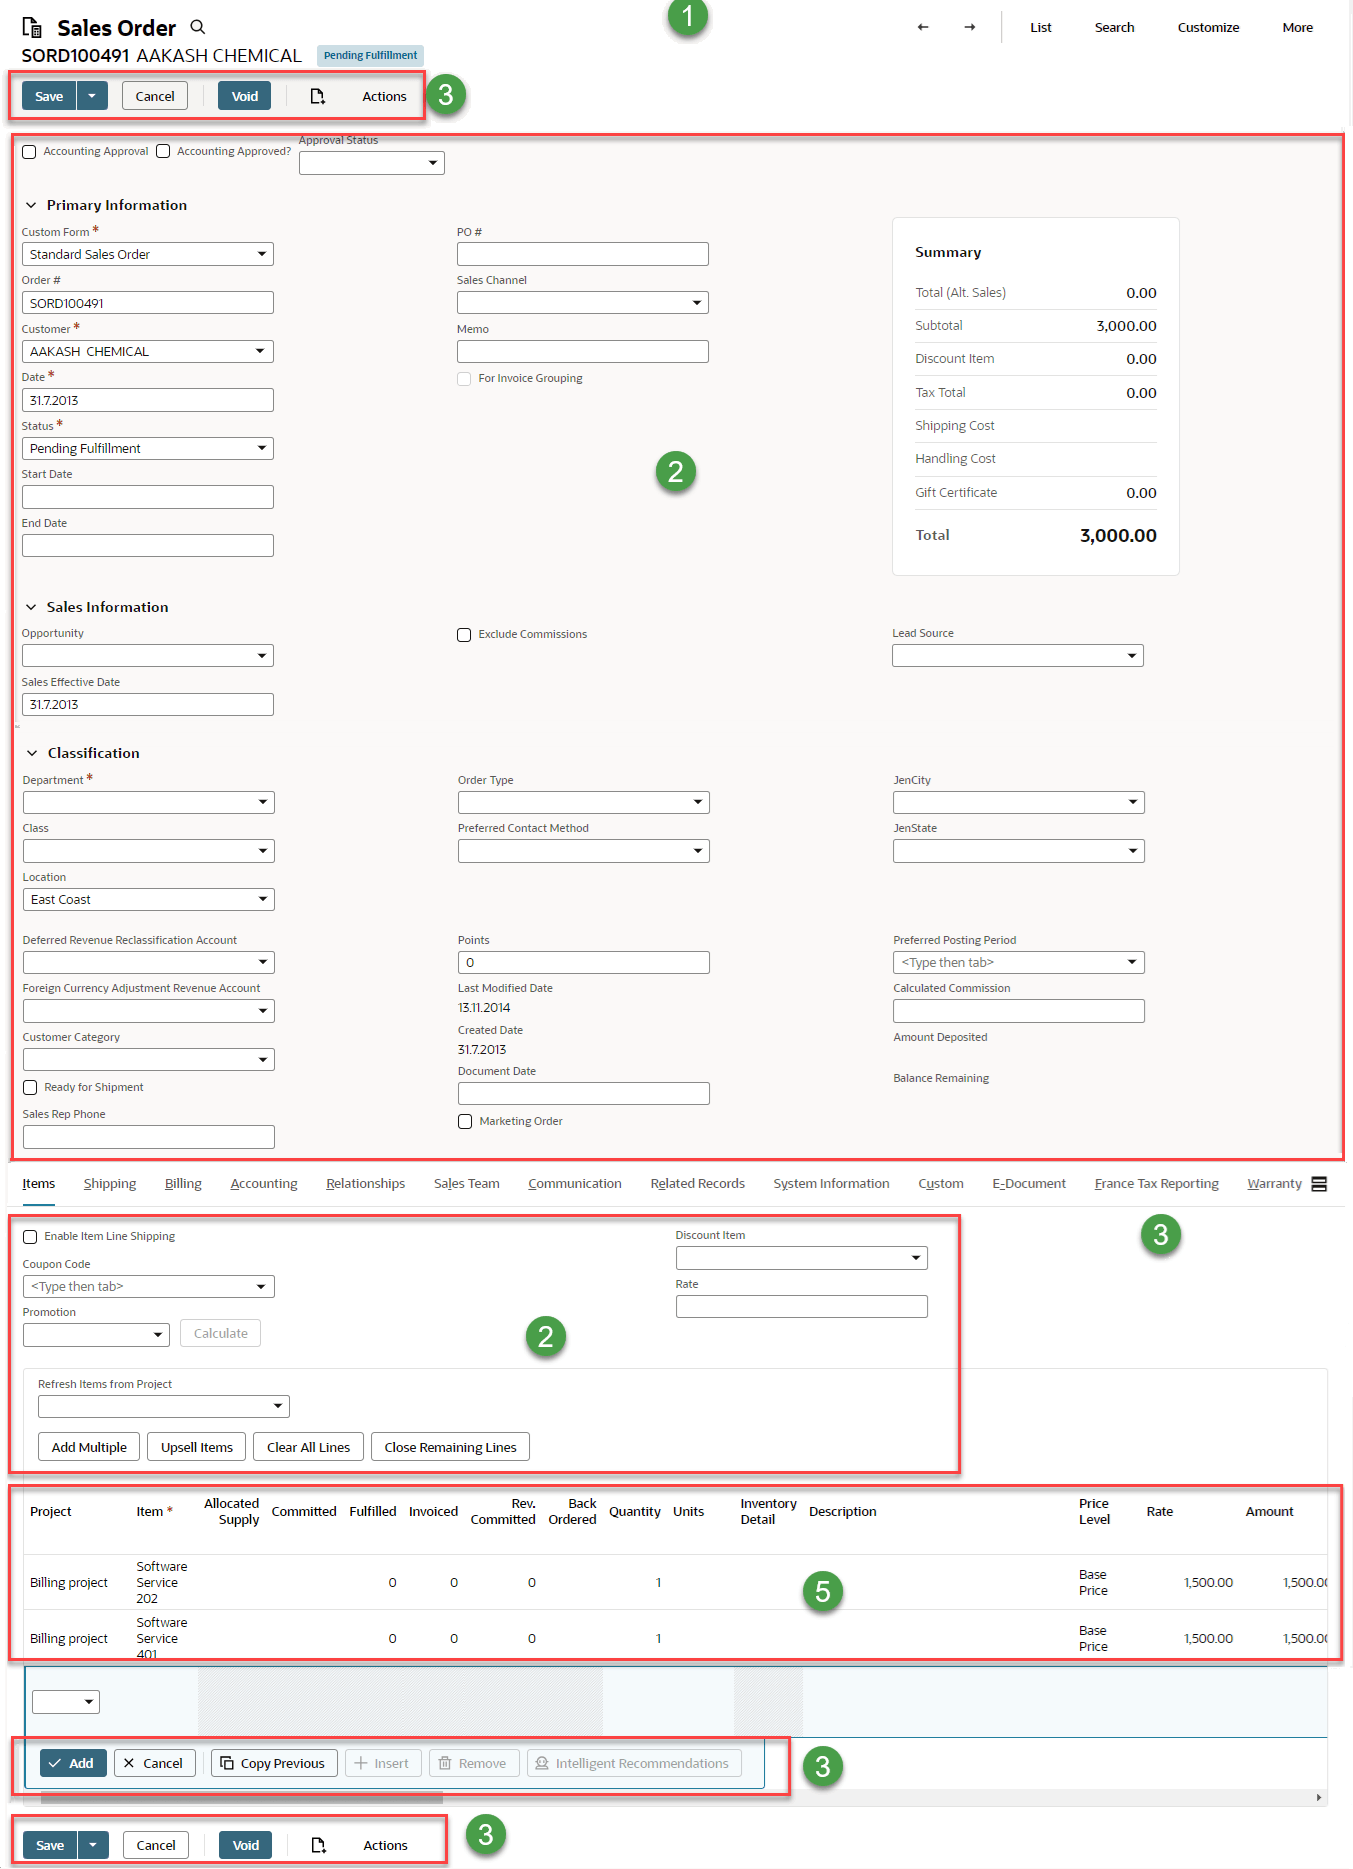Open the Relationships tab

pos(365,1184)
